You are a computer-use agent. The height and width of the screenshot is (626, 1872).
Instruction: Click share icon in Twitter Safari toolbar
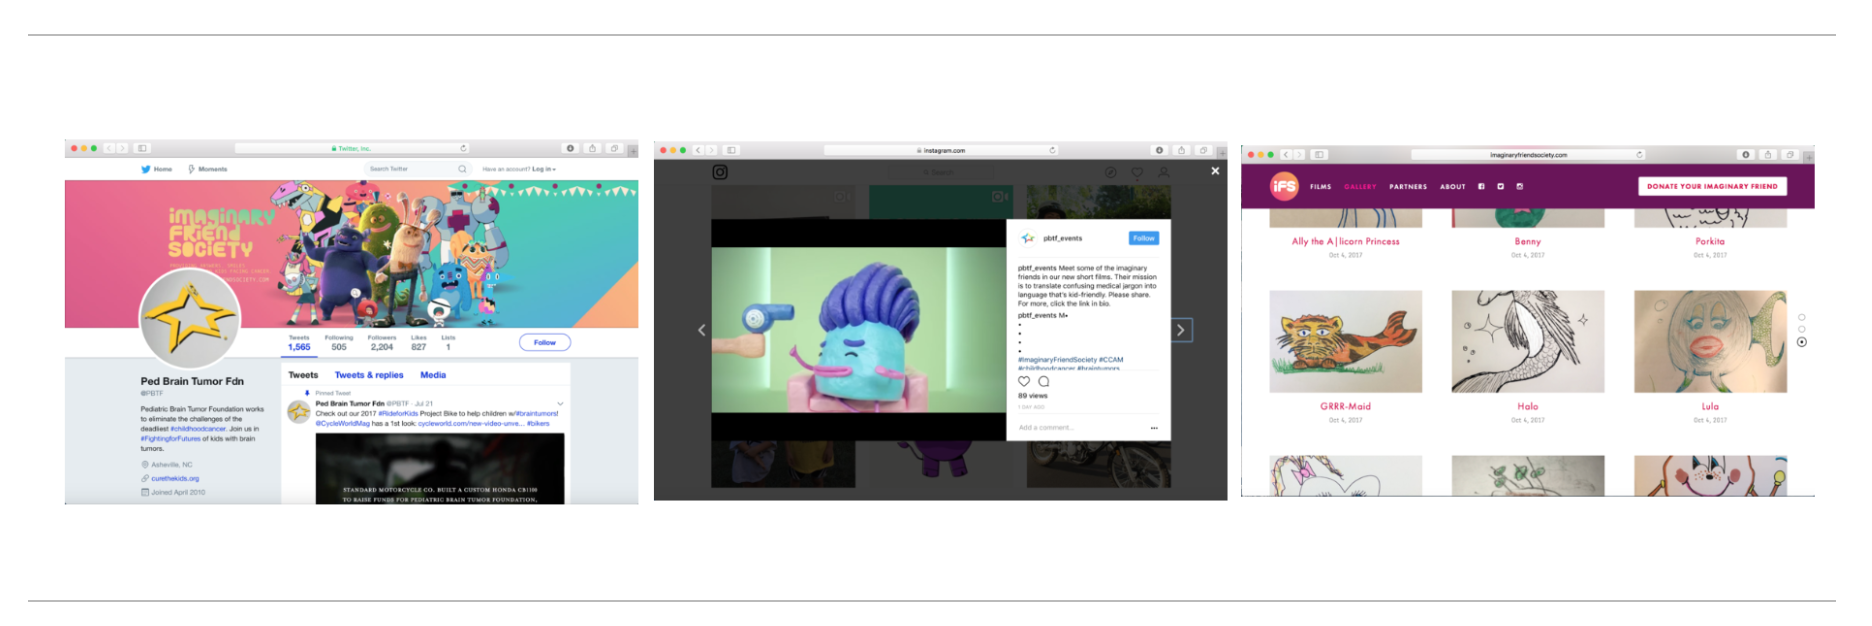[592, 148]
